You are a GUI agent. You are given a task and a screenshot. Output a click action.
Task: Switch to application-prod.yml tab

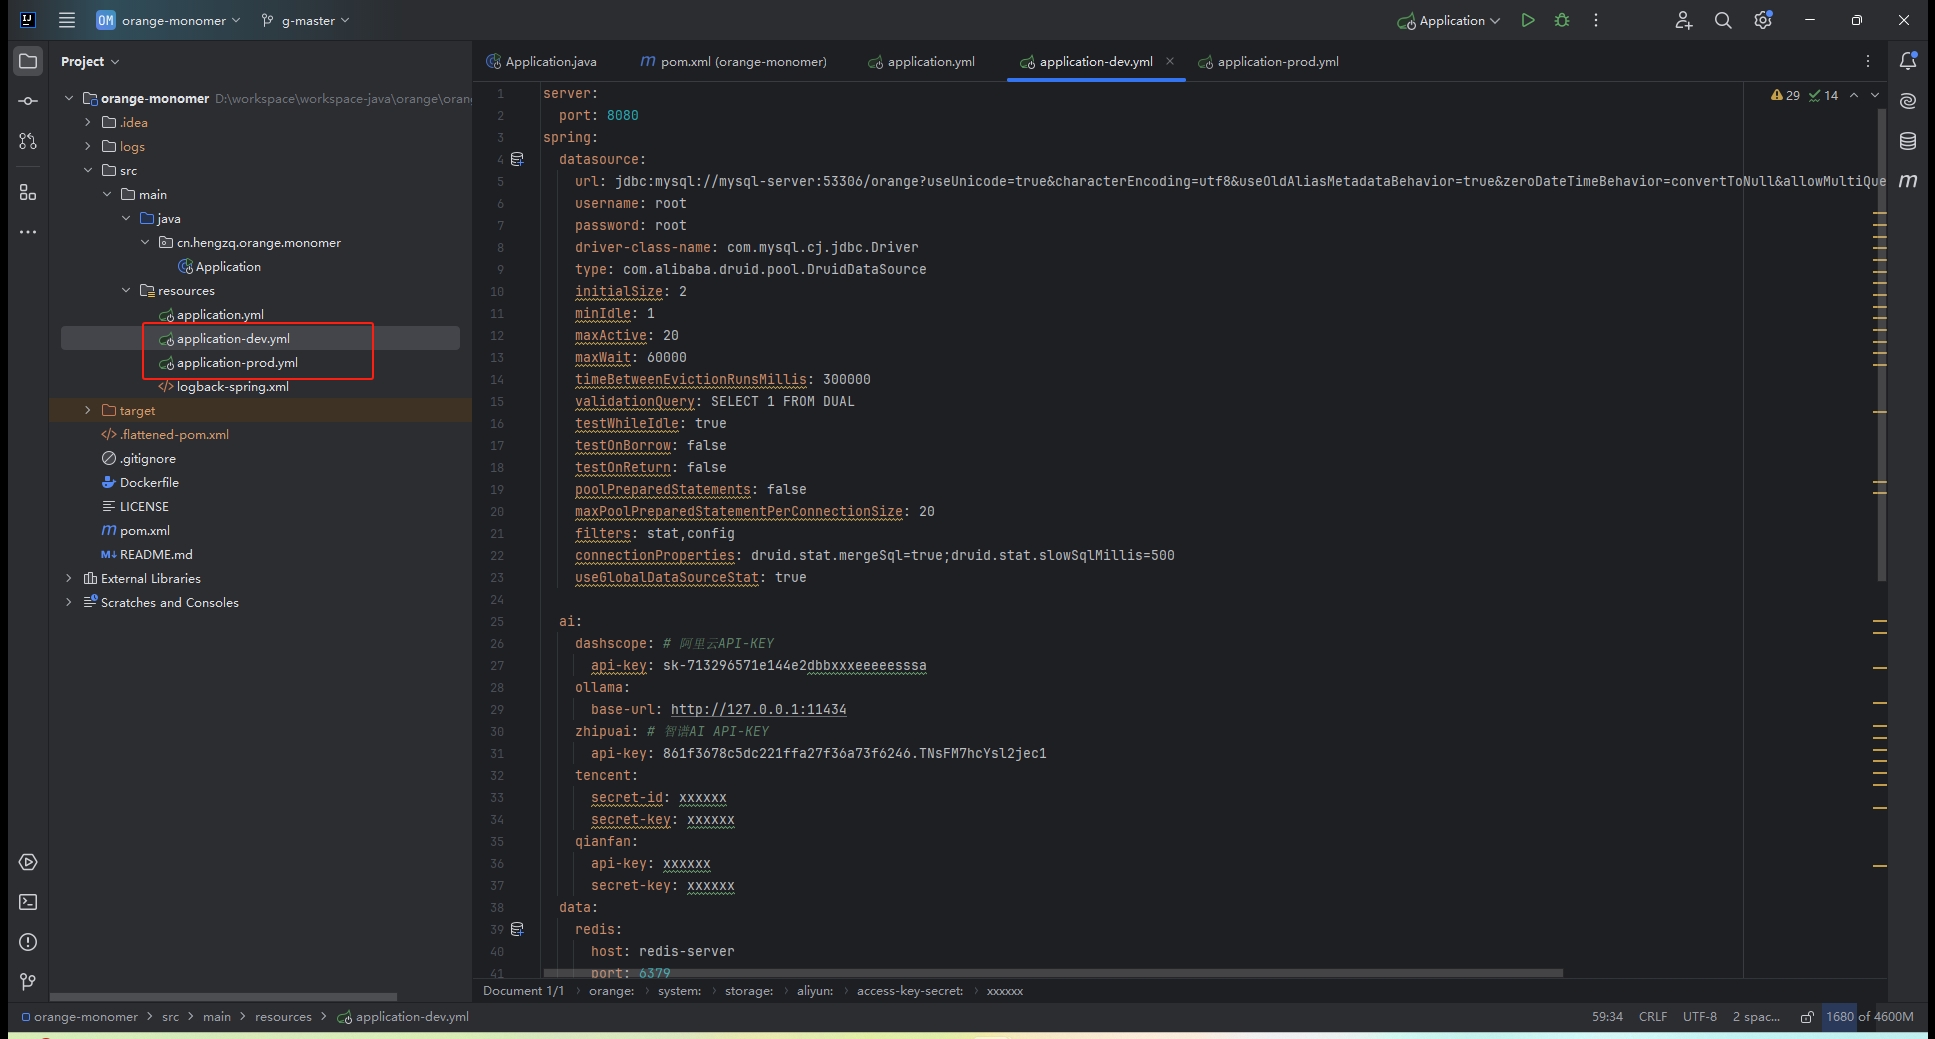coord(1268,61)
